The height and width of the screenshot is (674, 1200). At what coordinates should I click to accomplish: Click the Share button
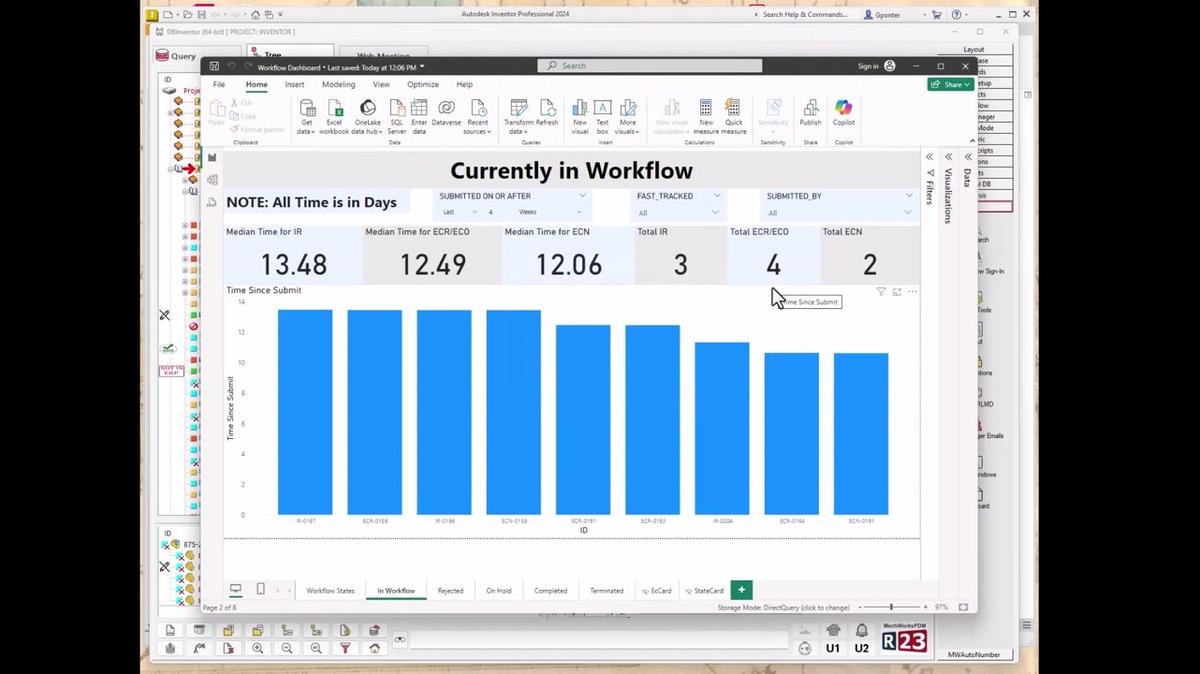click(x=950, y=85)
